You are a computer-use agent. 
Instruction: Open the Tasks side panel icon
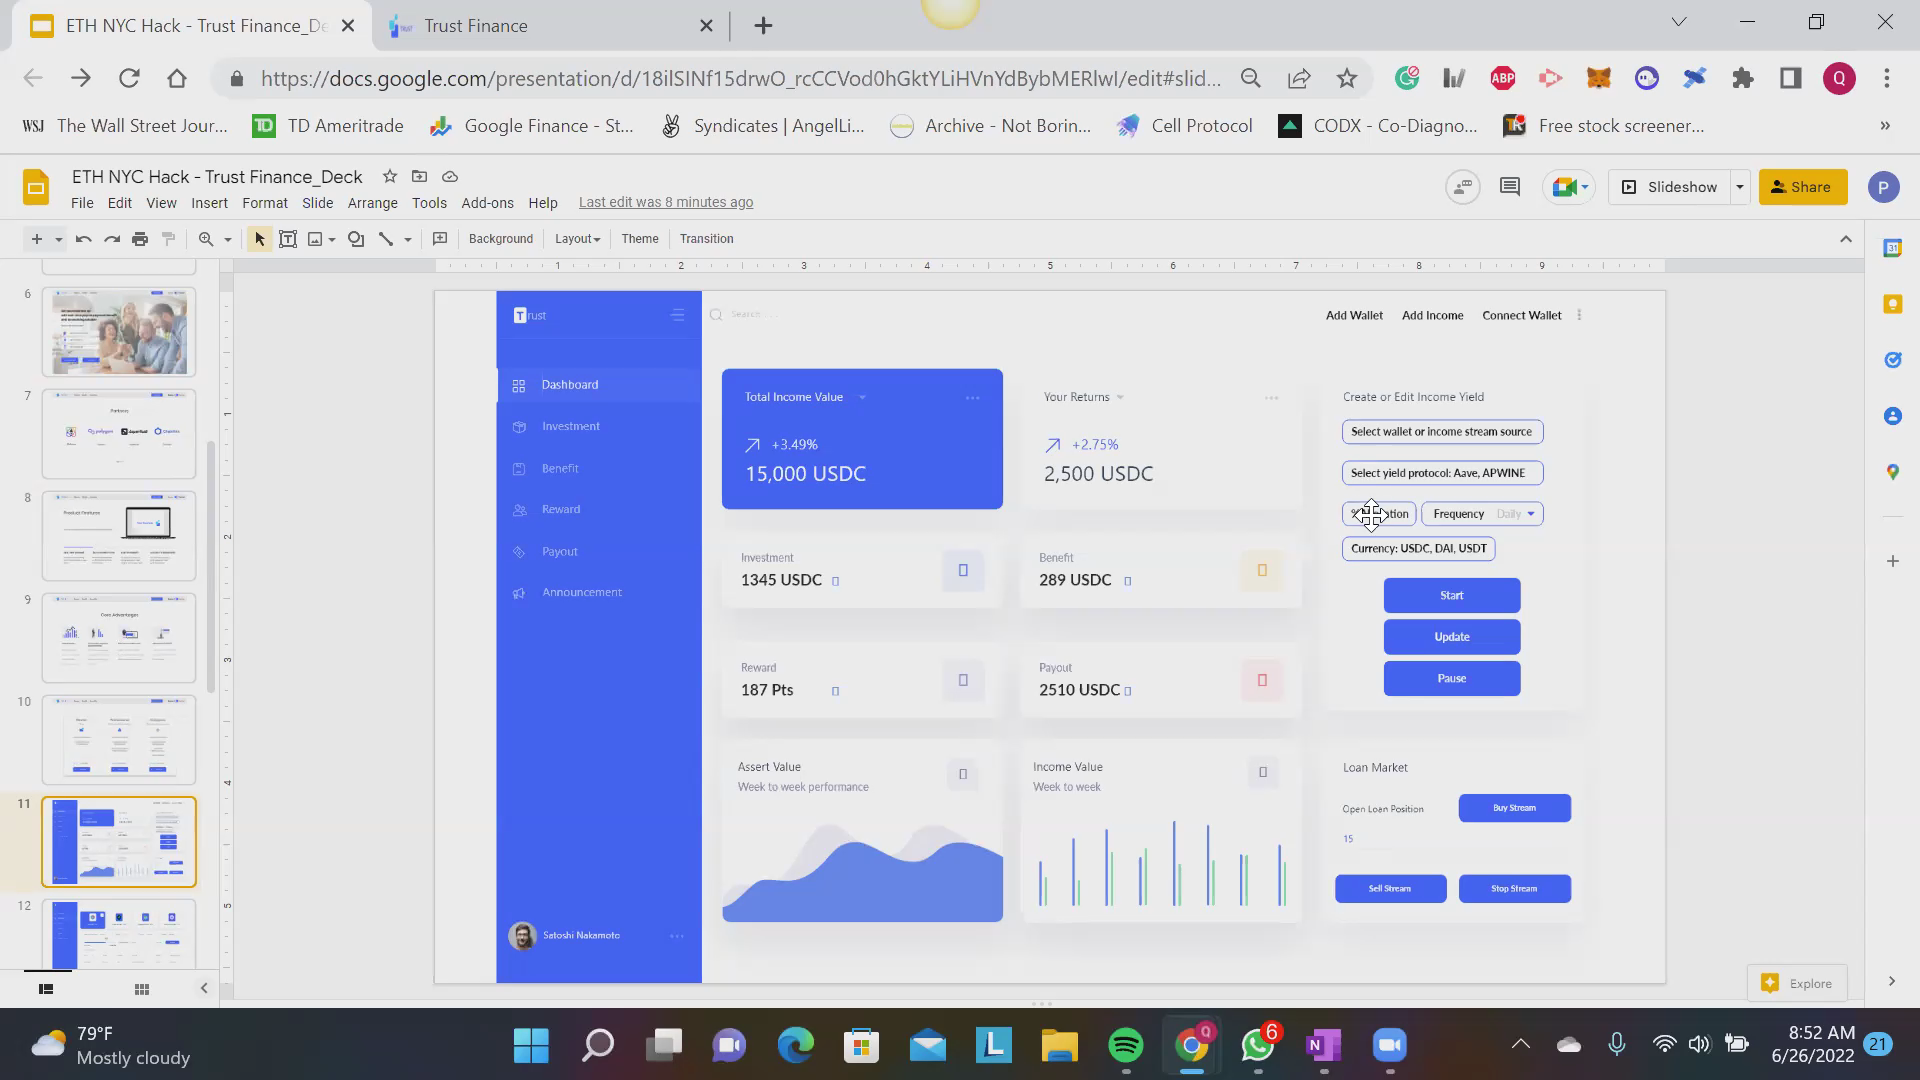1892,360
